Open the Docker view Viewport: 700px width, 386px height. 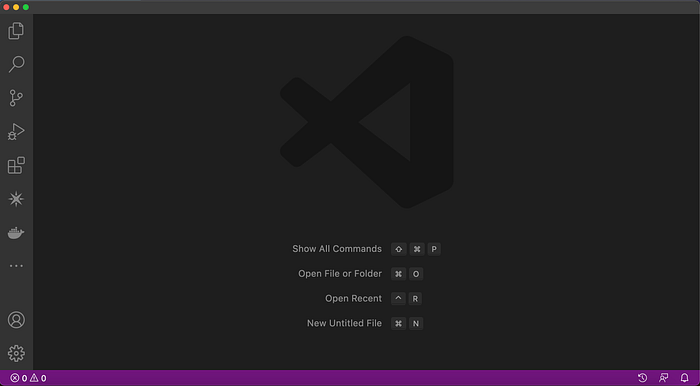[x=16, y=232]
